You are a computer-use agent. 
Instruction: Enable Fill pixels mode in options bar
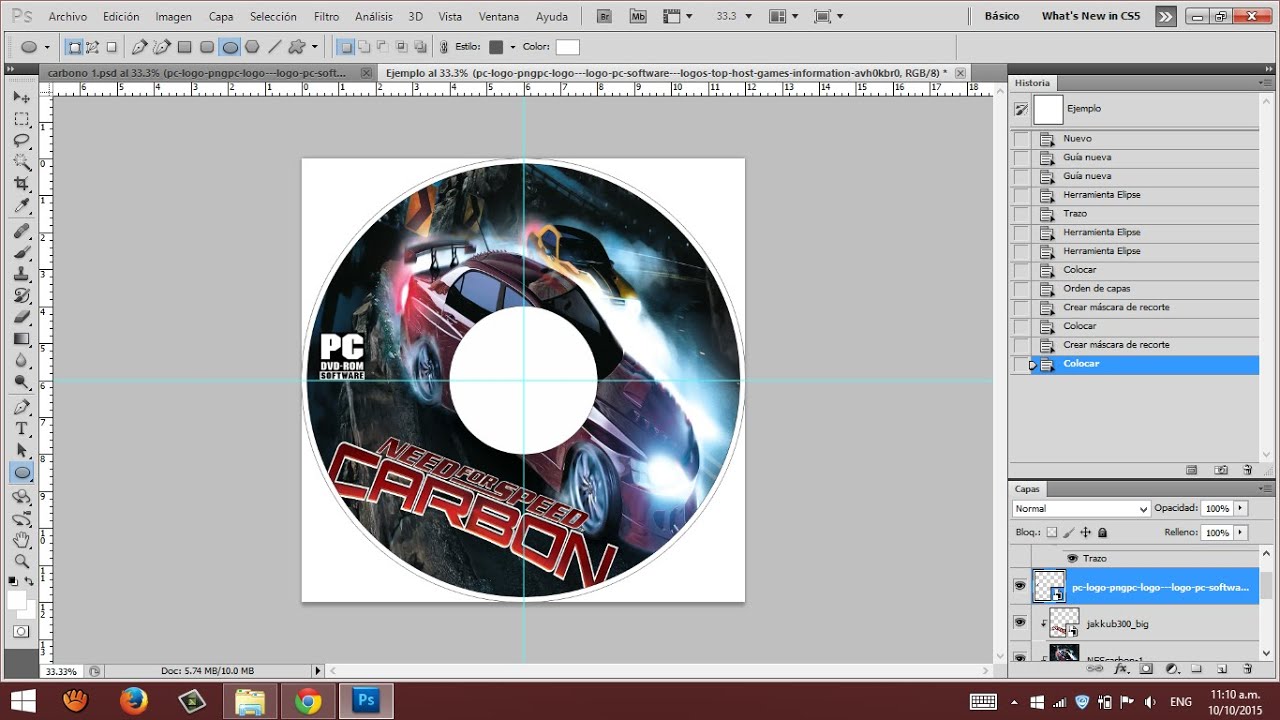pos(111,47)
